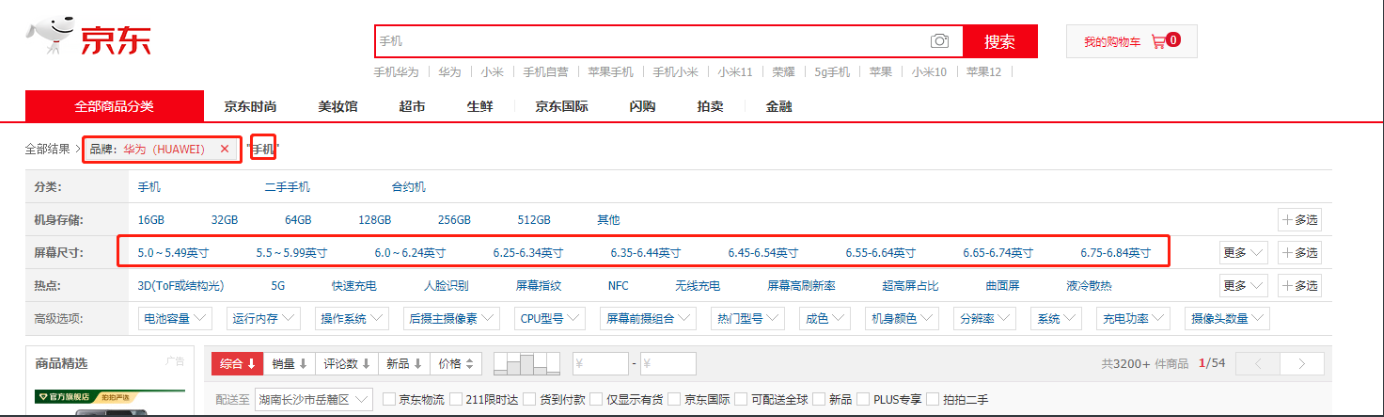This screenshot has width=1384, height=417.
Task: Click the shopping cart icon
Action: coord(1158,41)
